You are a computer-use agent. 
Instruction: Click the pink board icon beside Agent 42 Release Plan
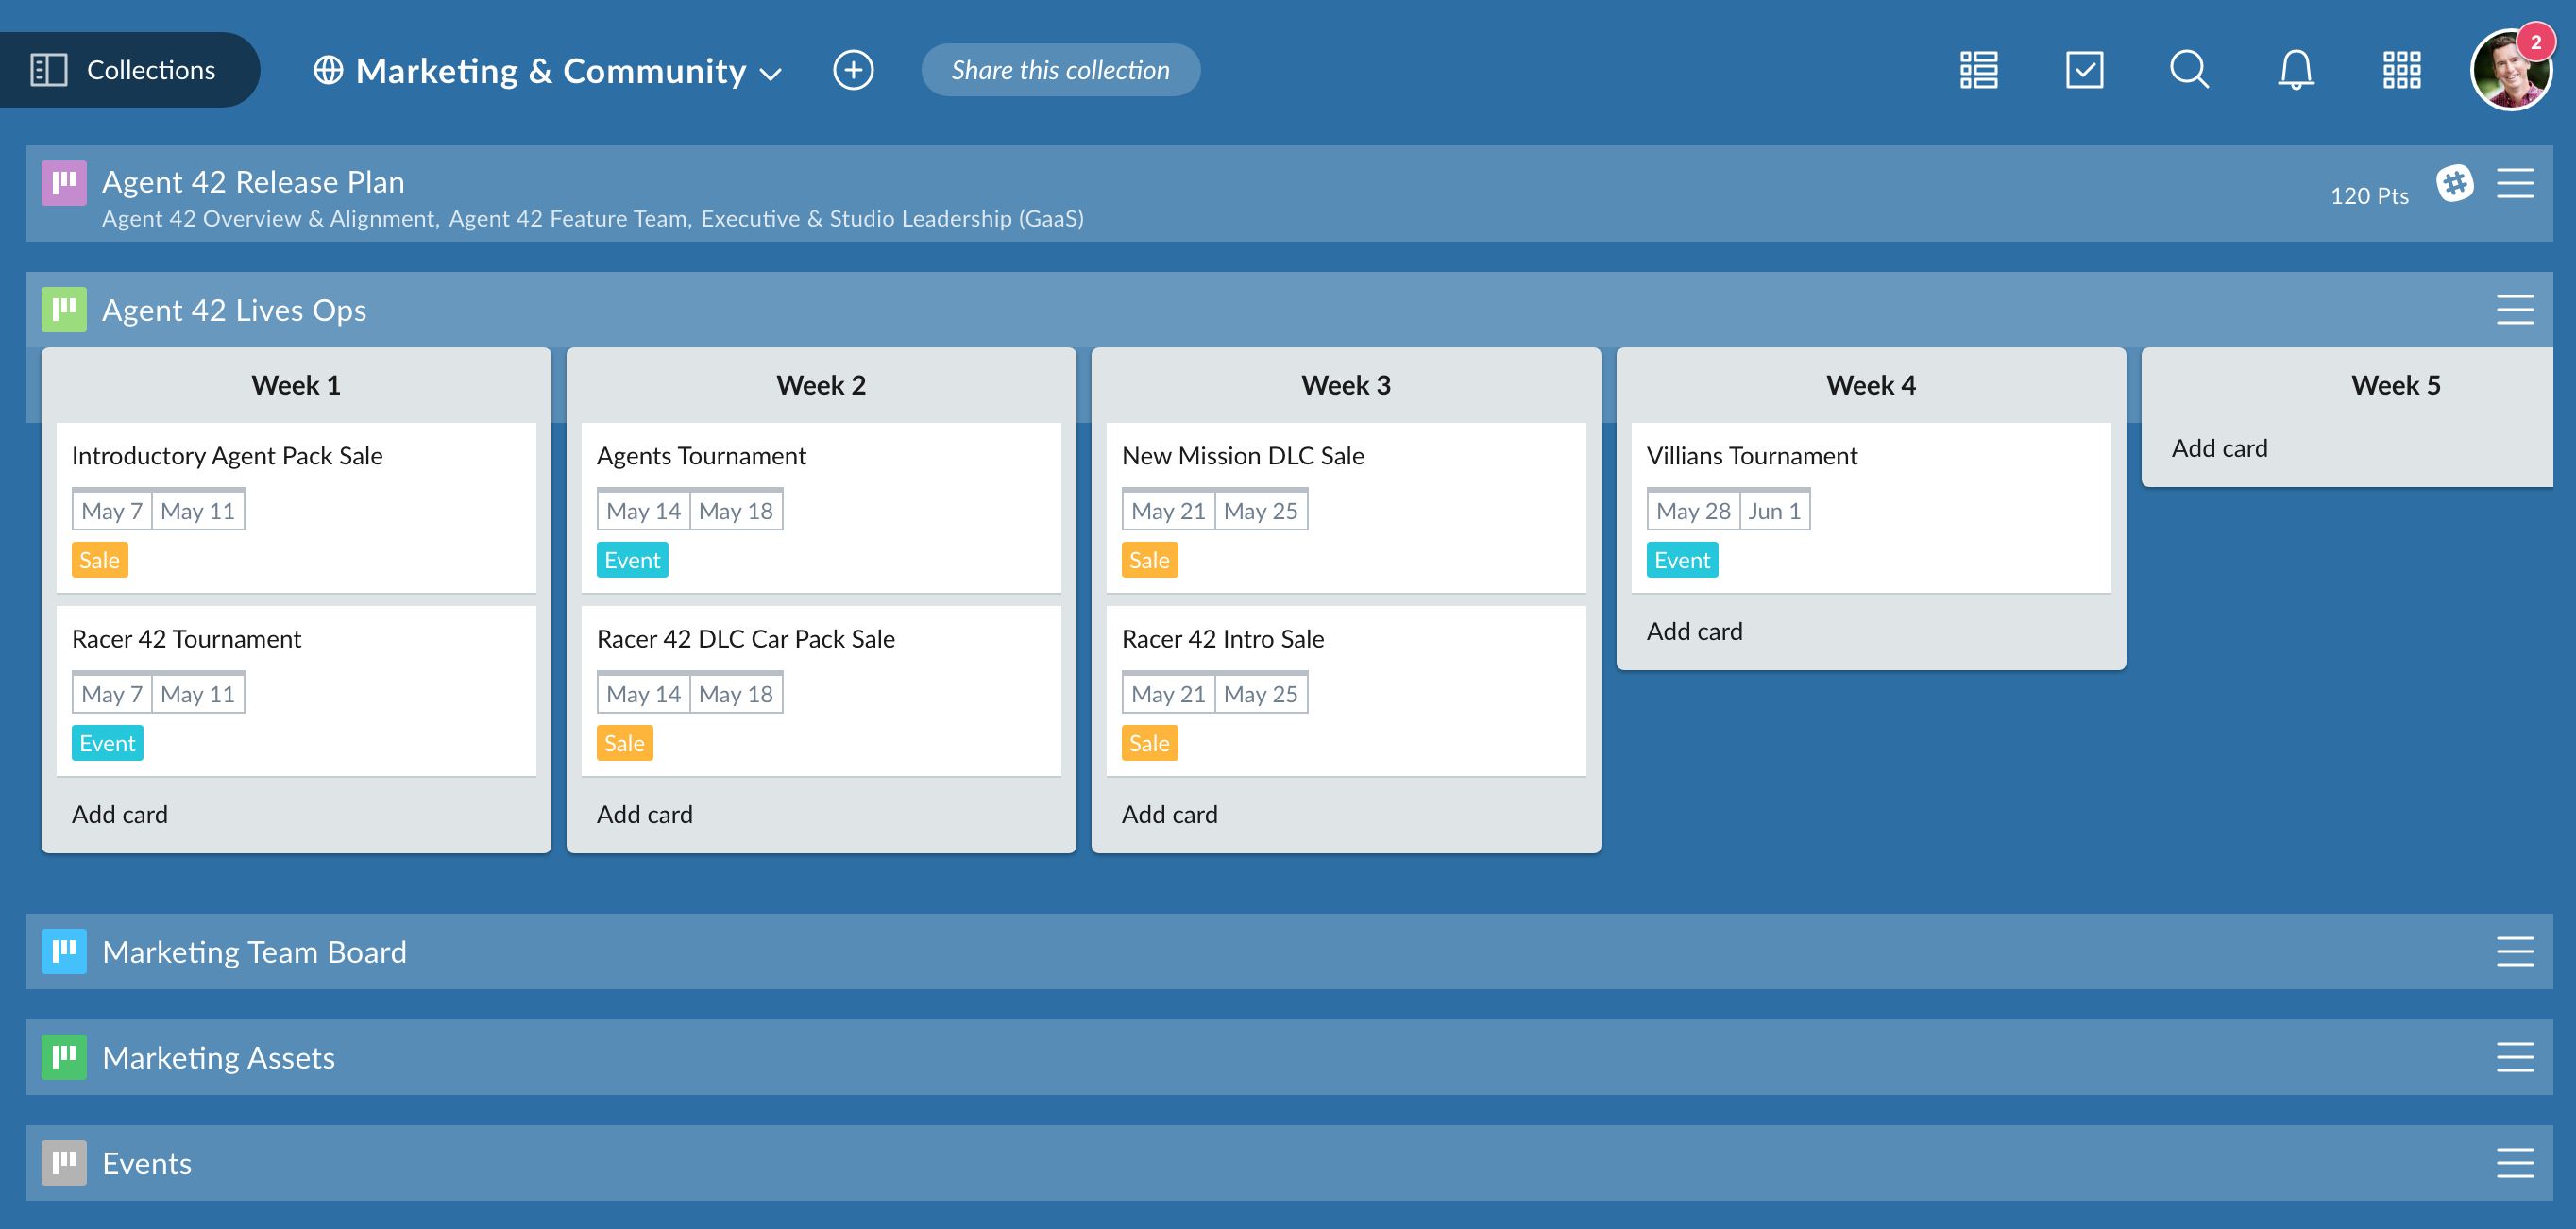pos(64,183)
